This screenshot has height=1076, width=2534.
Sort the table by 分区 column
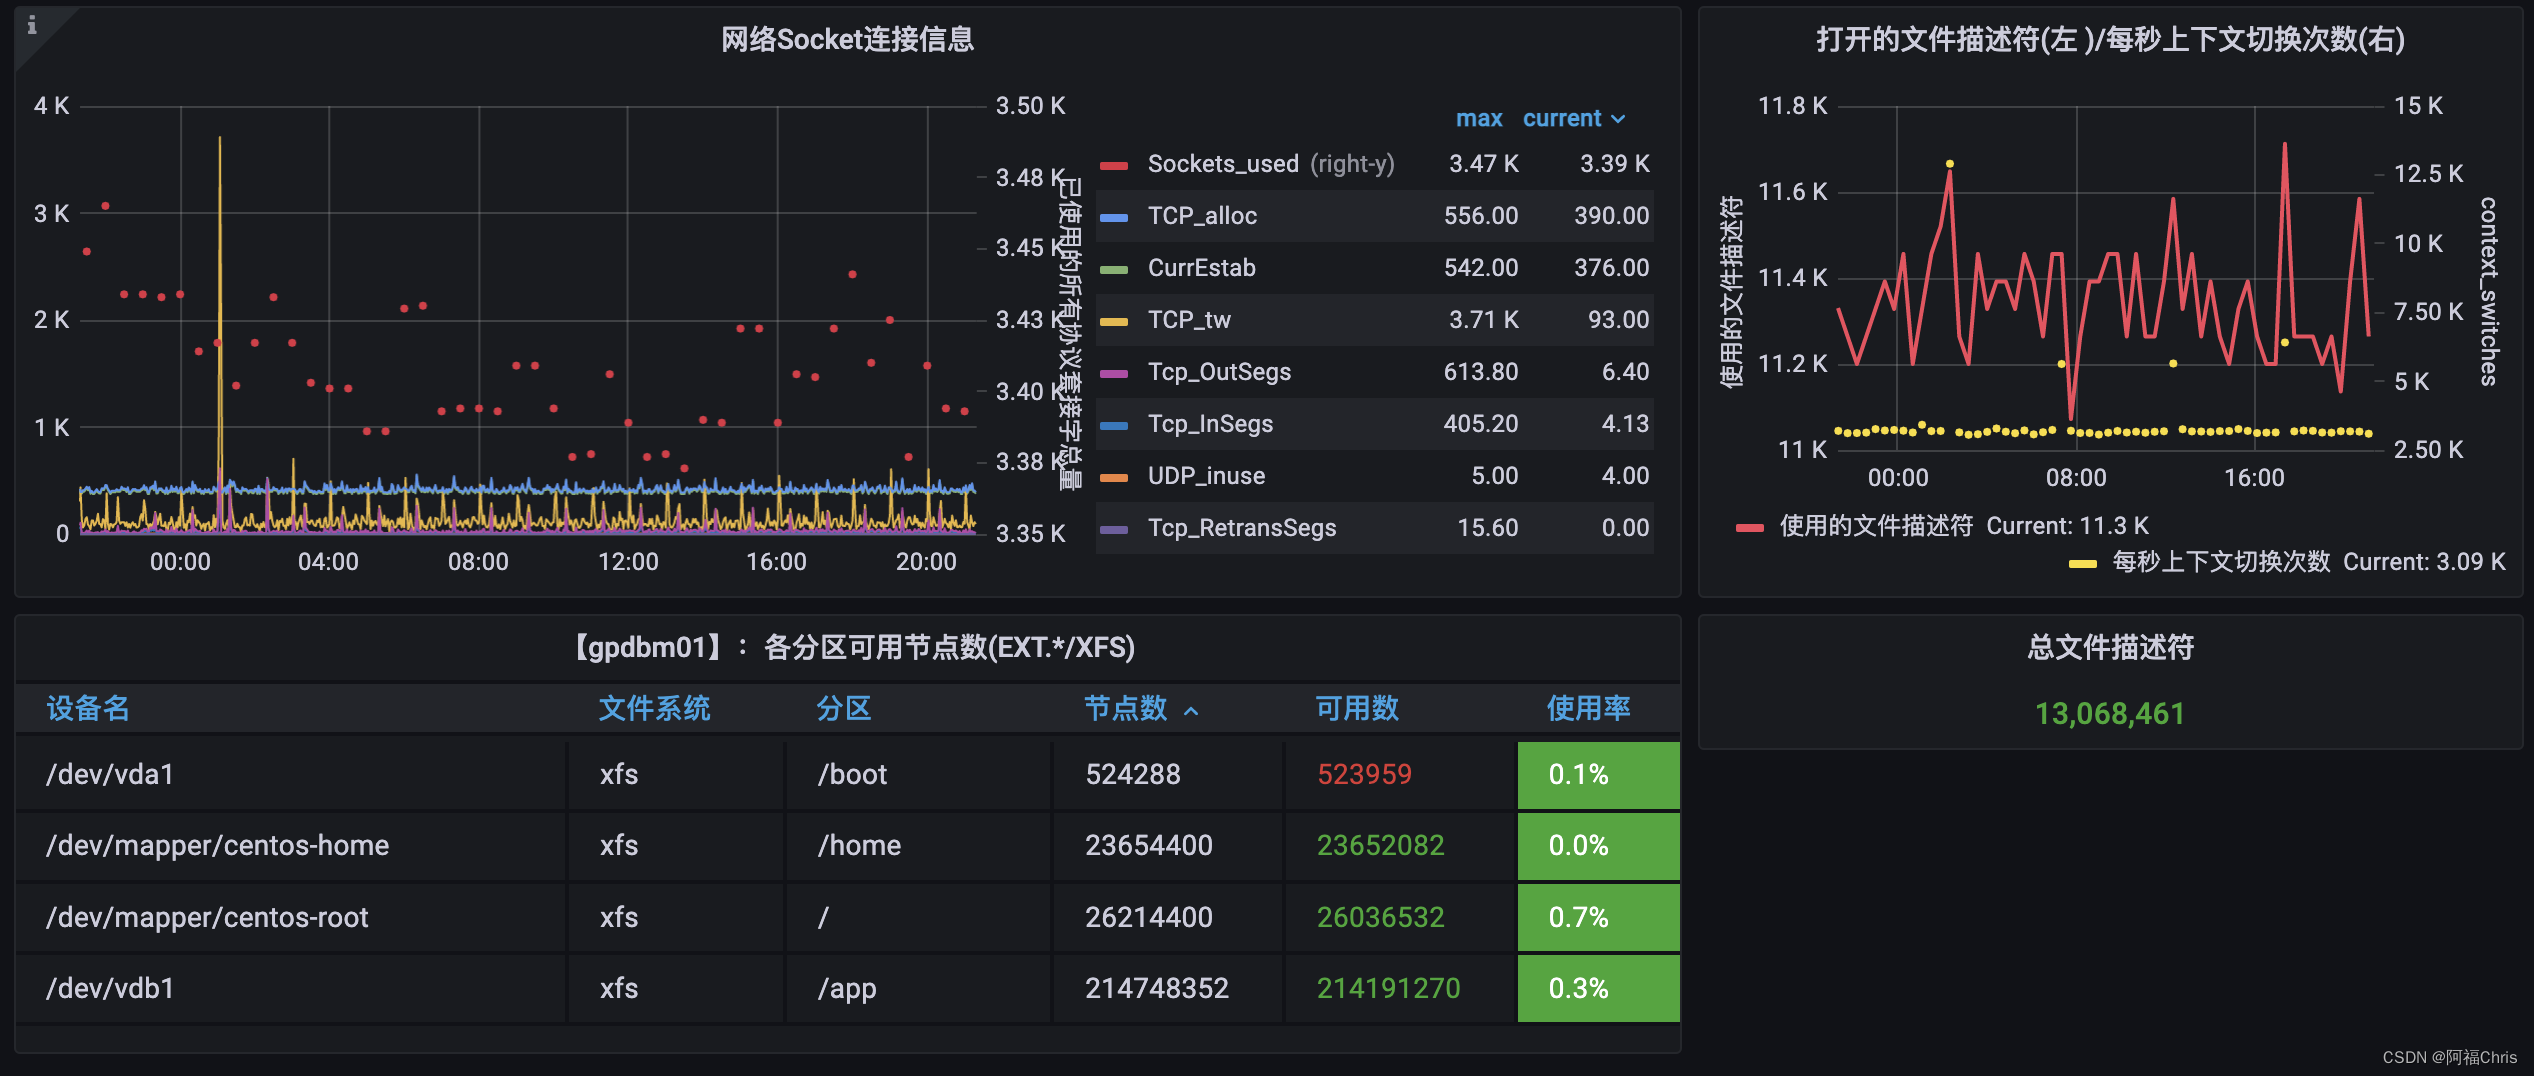[844, 708]
